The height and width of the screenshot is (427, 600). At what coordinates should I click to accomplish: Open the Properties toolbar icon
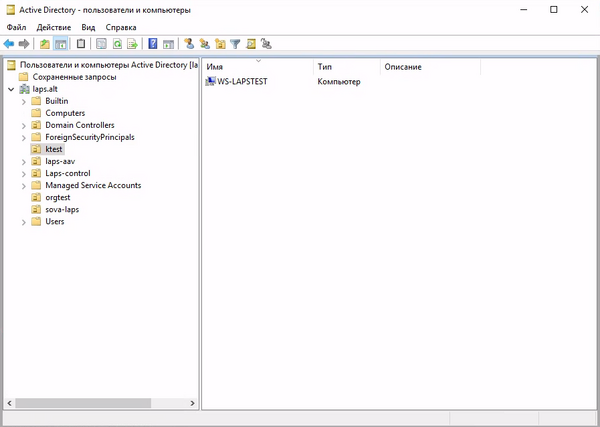pyautogui.click(x=101, y=44)
